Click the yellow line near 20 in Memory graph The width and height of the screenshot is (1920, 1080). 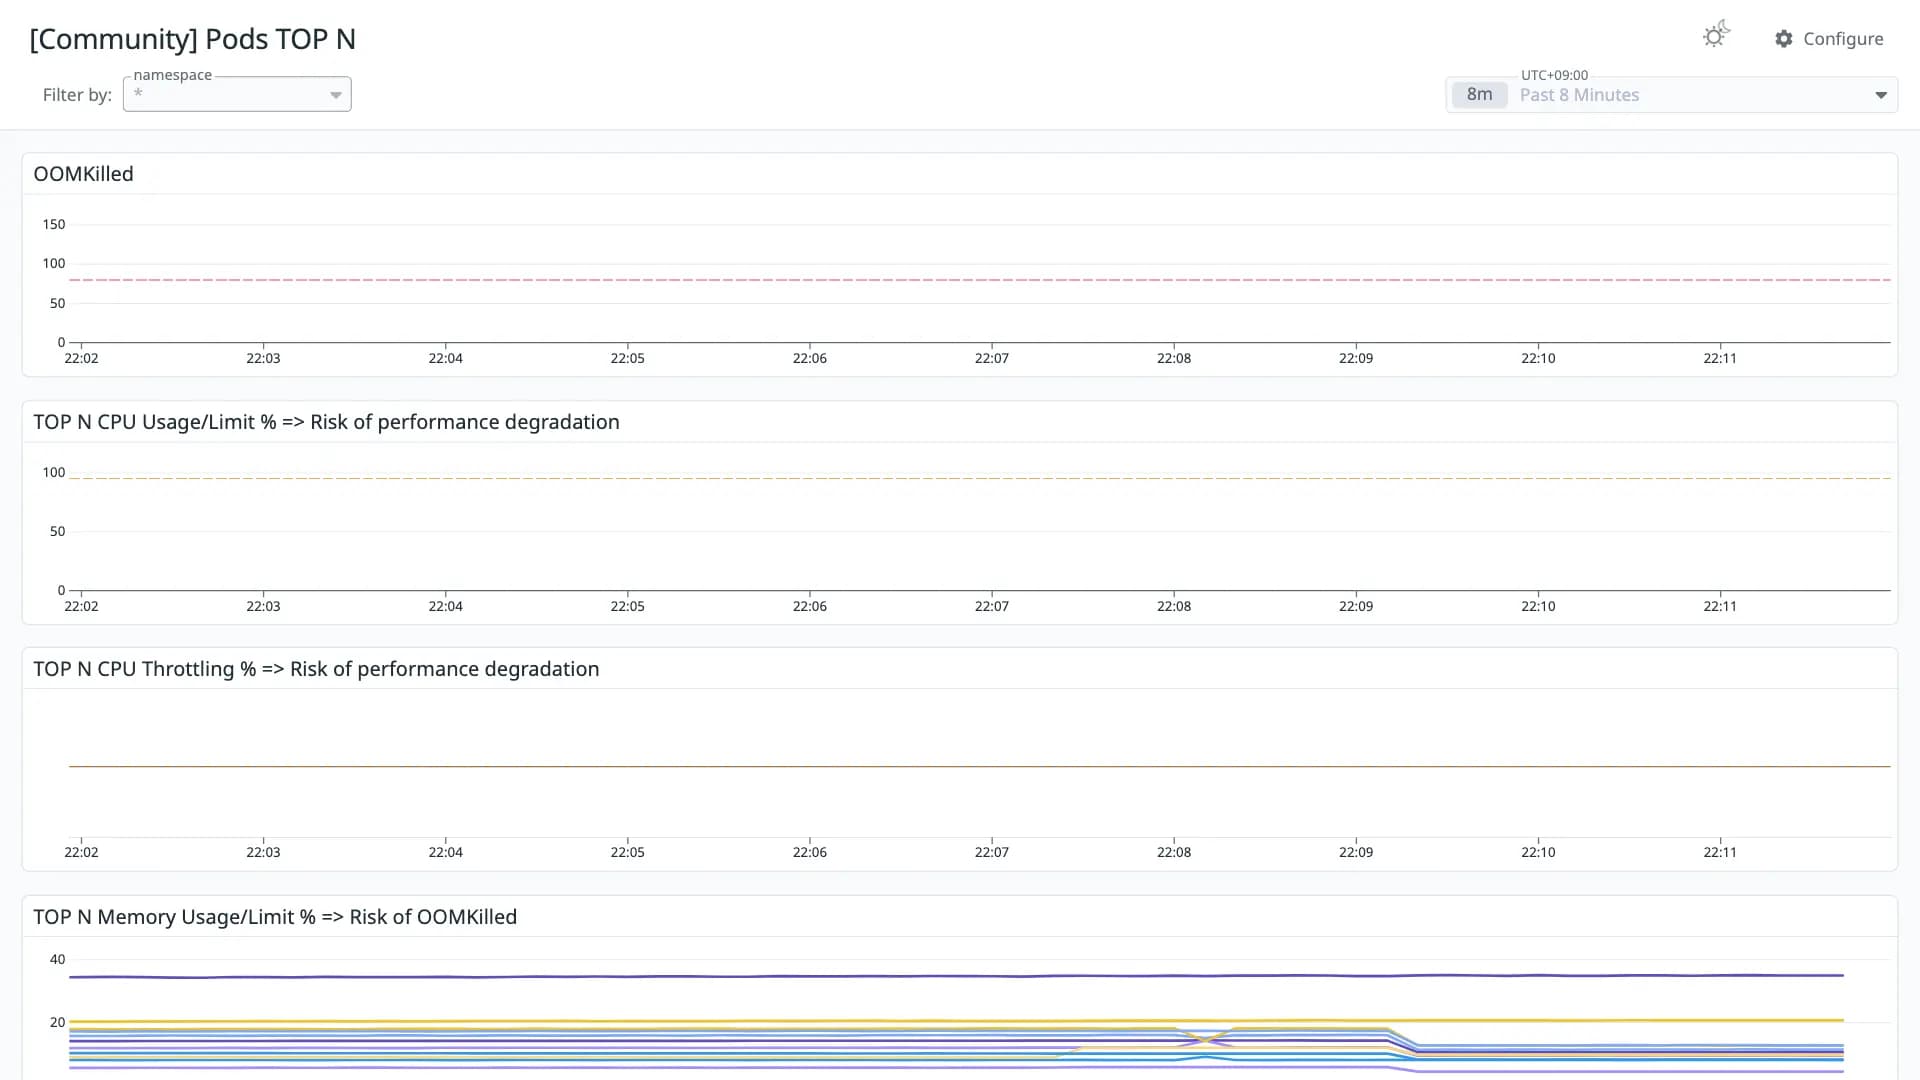[x=956, y=1021]
